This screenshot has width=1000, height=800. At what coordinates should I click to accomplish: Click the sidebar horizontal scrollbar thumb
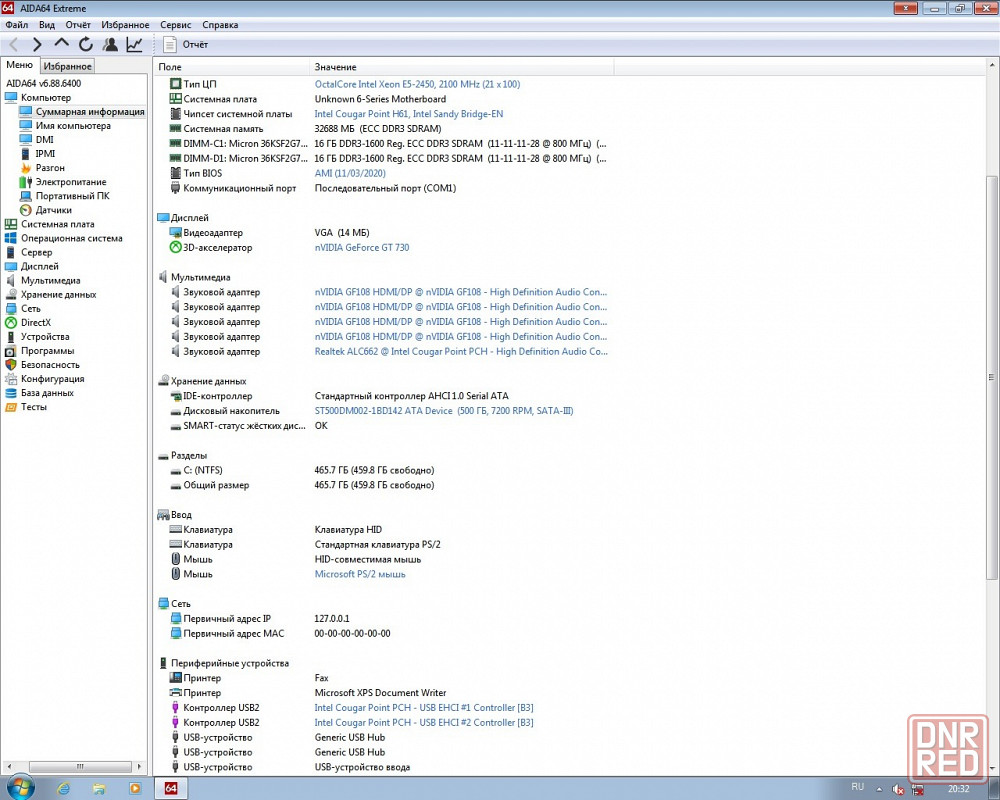(80, 766)
